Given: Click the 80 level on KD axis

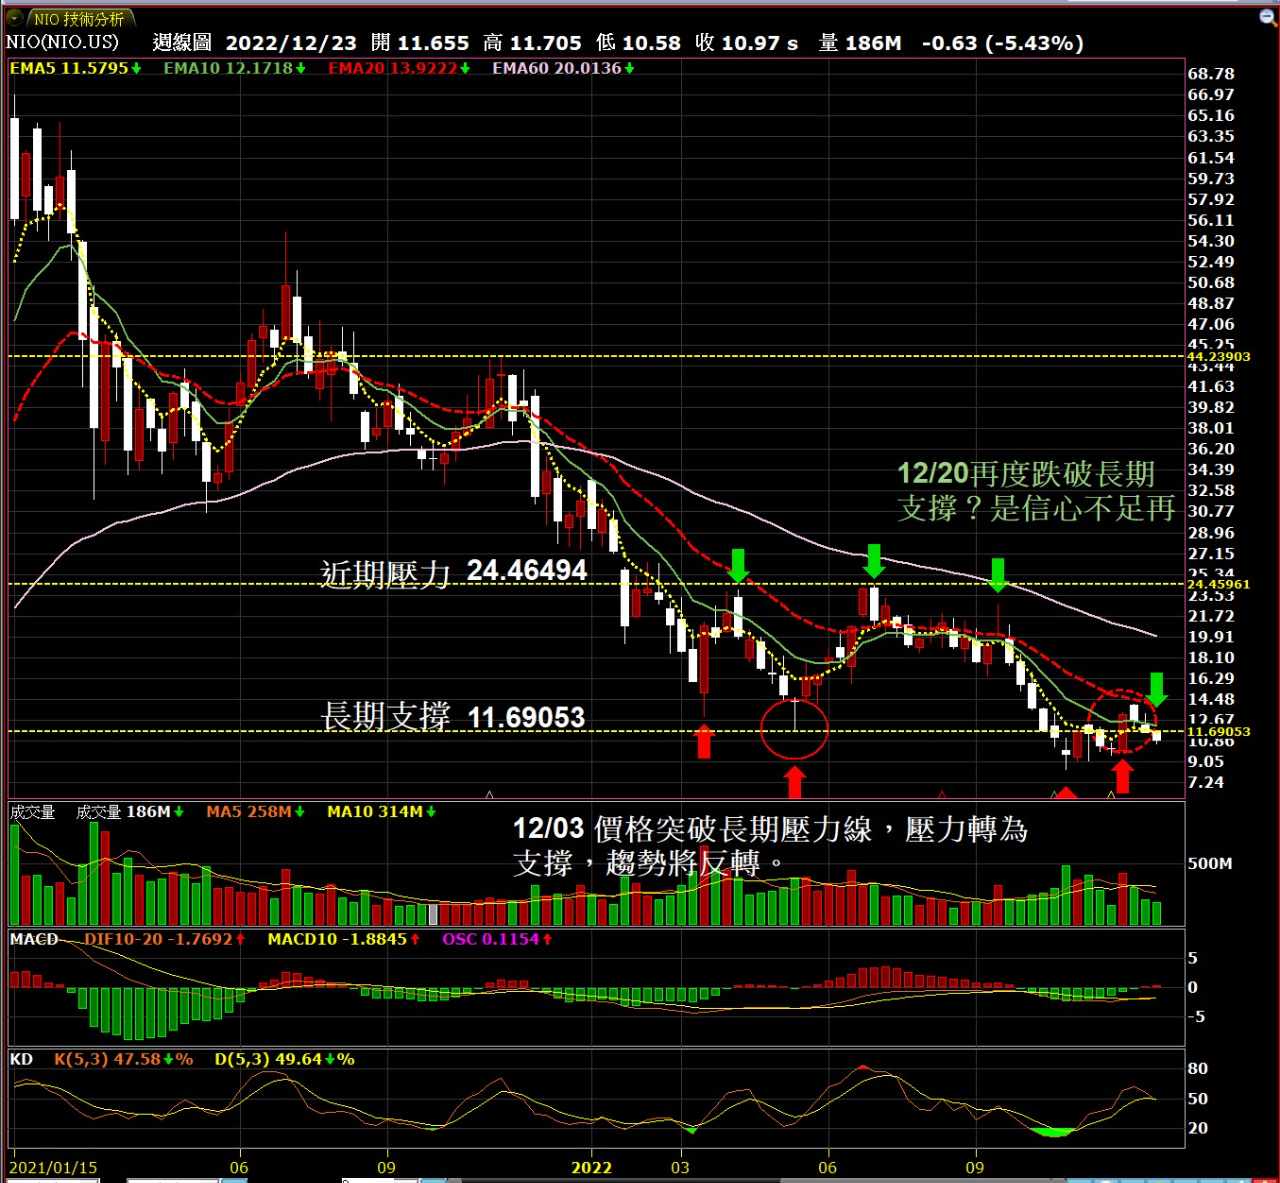Looking at the screenshot, I should coord(1198,1068).
